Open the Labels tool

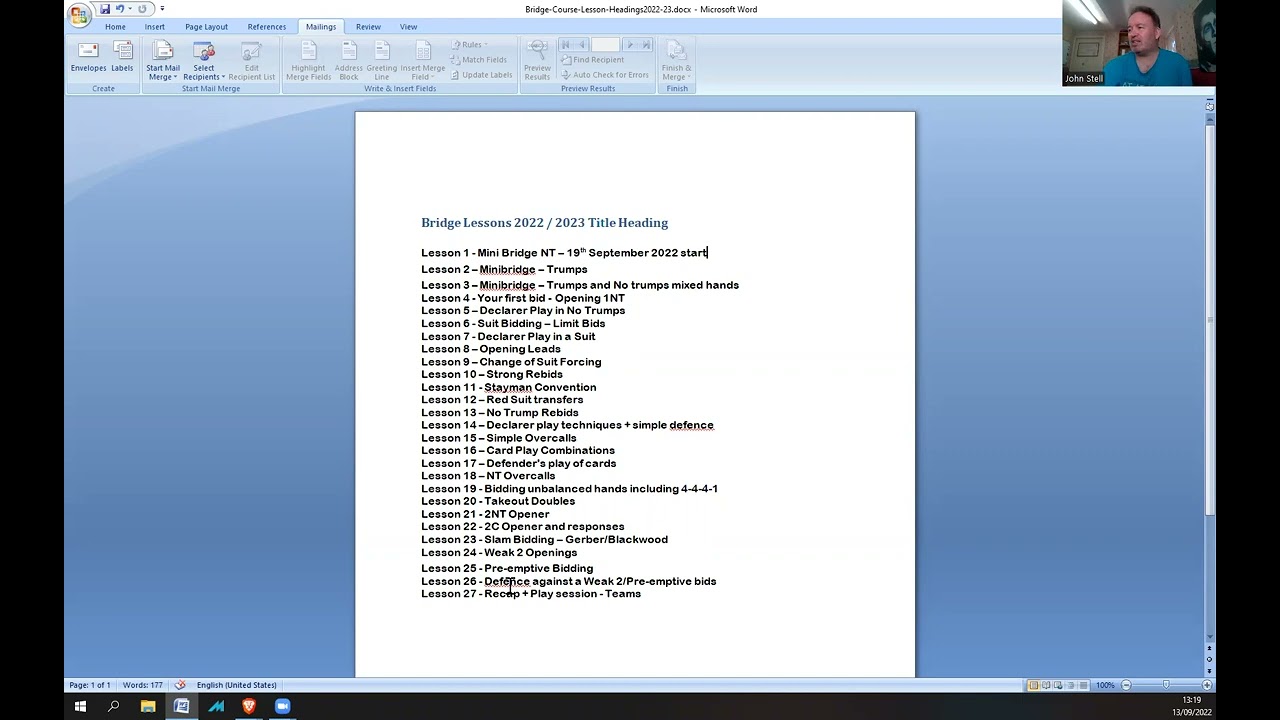(x=122, y=57)
